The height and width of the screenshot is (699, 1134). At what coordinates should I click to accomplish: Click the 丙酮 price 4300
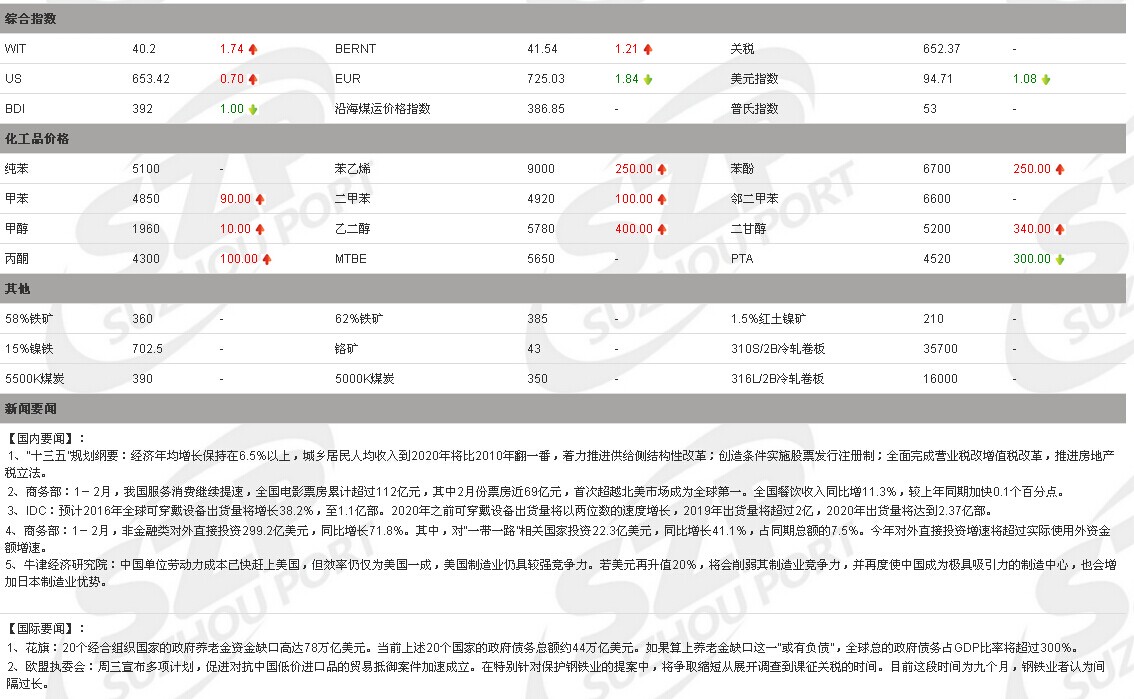tap(146, 259)
